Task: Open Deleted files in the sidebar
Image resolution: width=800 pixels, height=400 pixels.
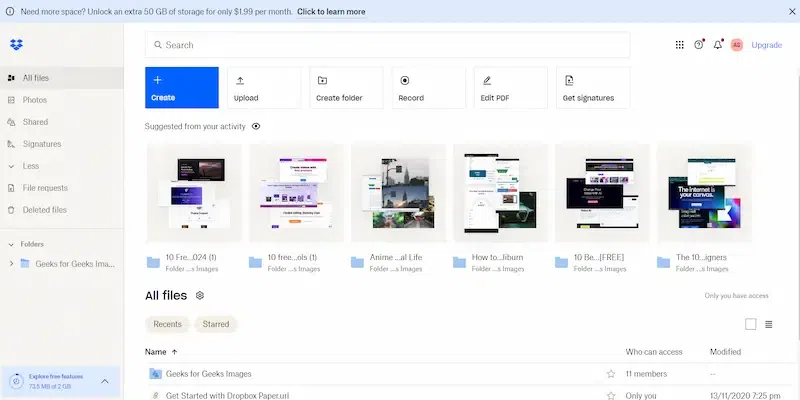Action: pos(62,210)
